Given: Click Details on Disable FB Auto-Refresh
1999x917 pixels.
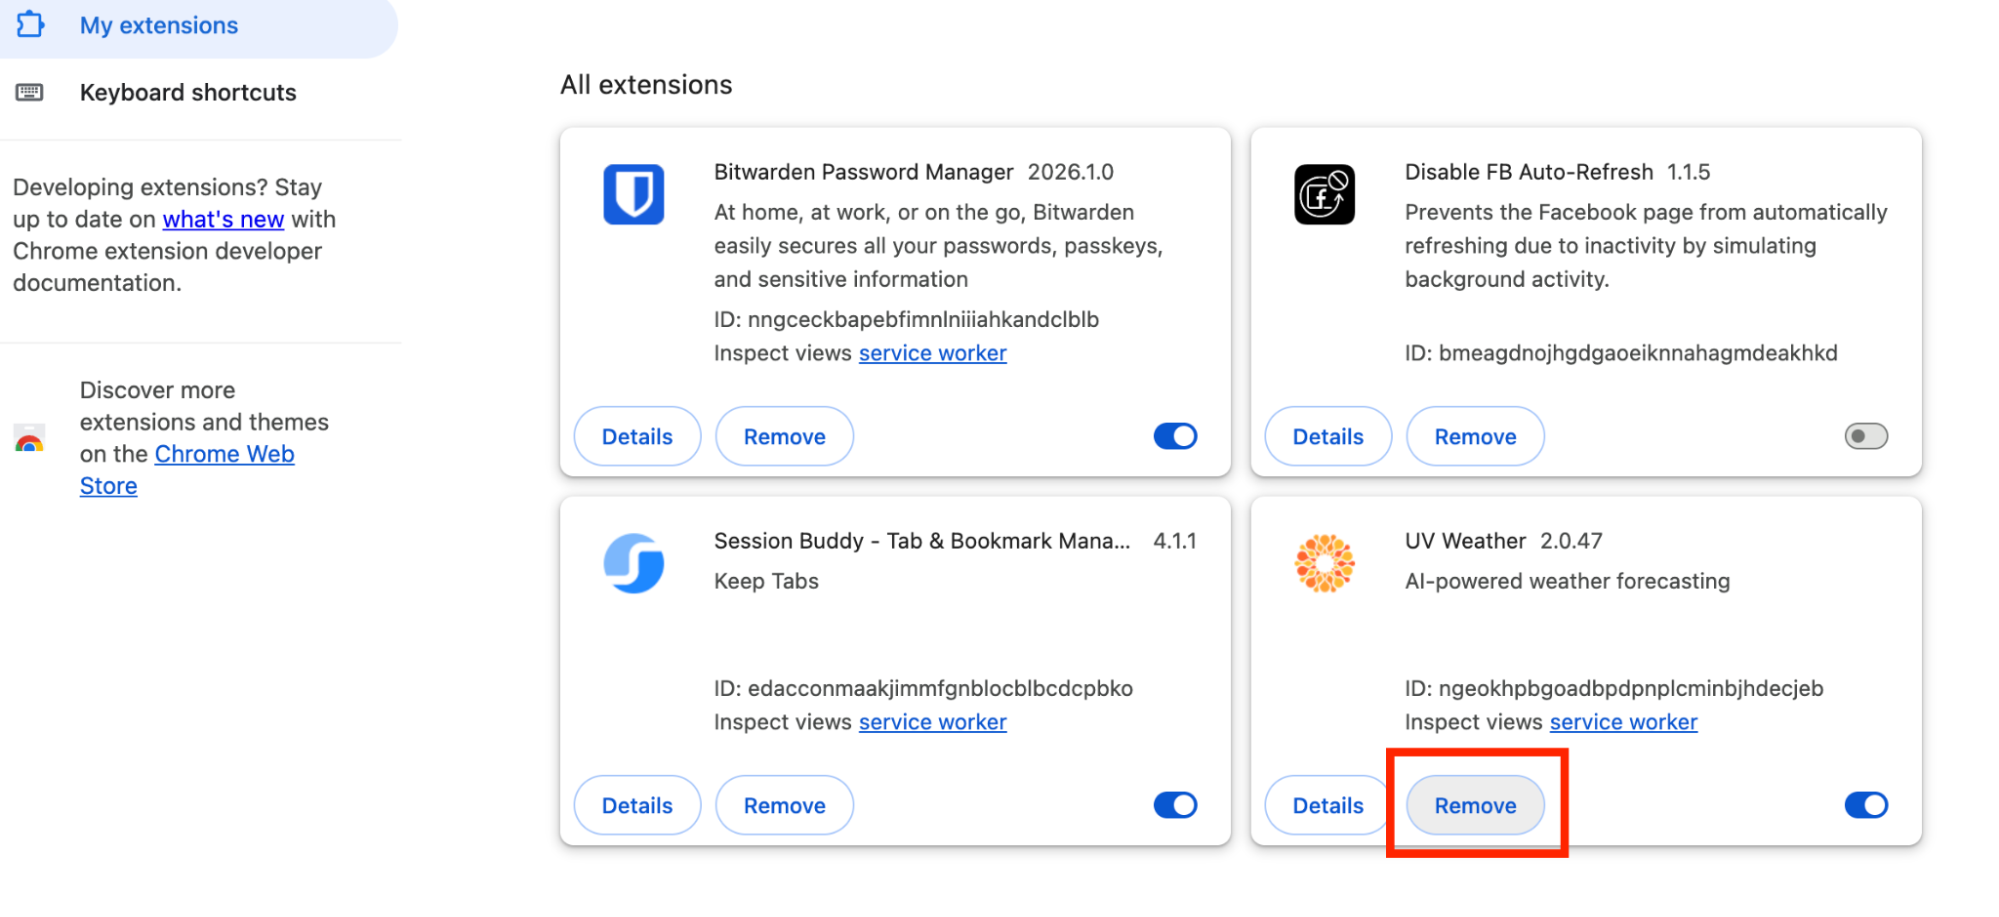Looking at the screenshot, I should point(1327,435).
